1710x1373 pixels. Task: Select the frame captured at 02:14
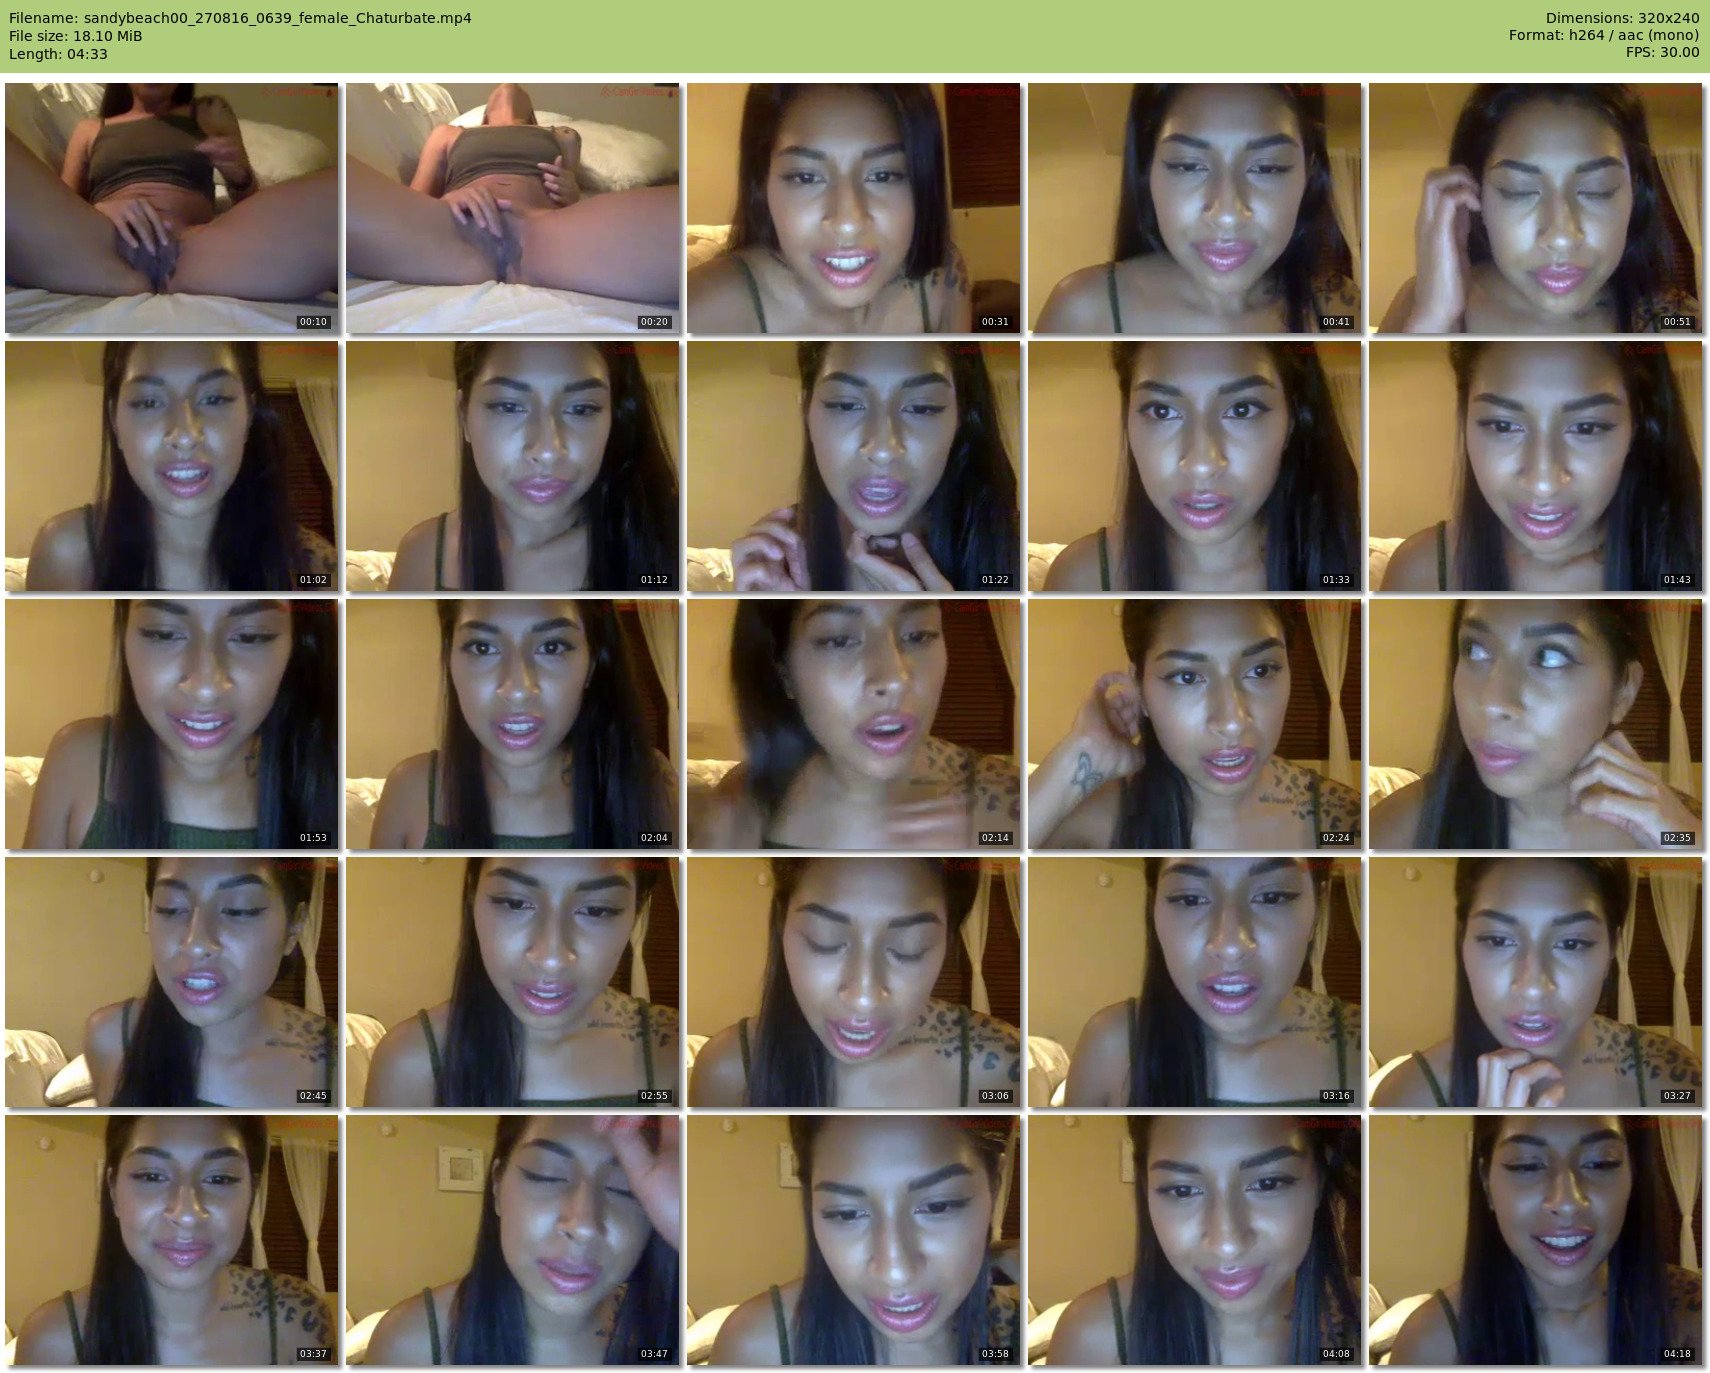pos(854,724)
